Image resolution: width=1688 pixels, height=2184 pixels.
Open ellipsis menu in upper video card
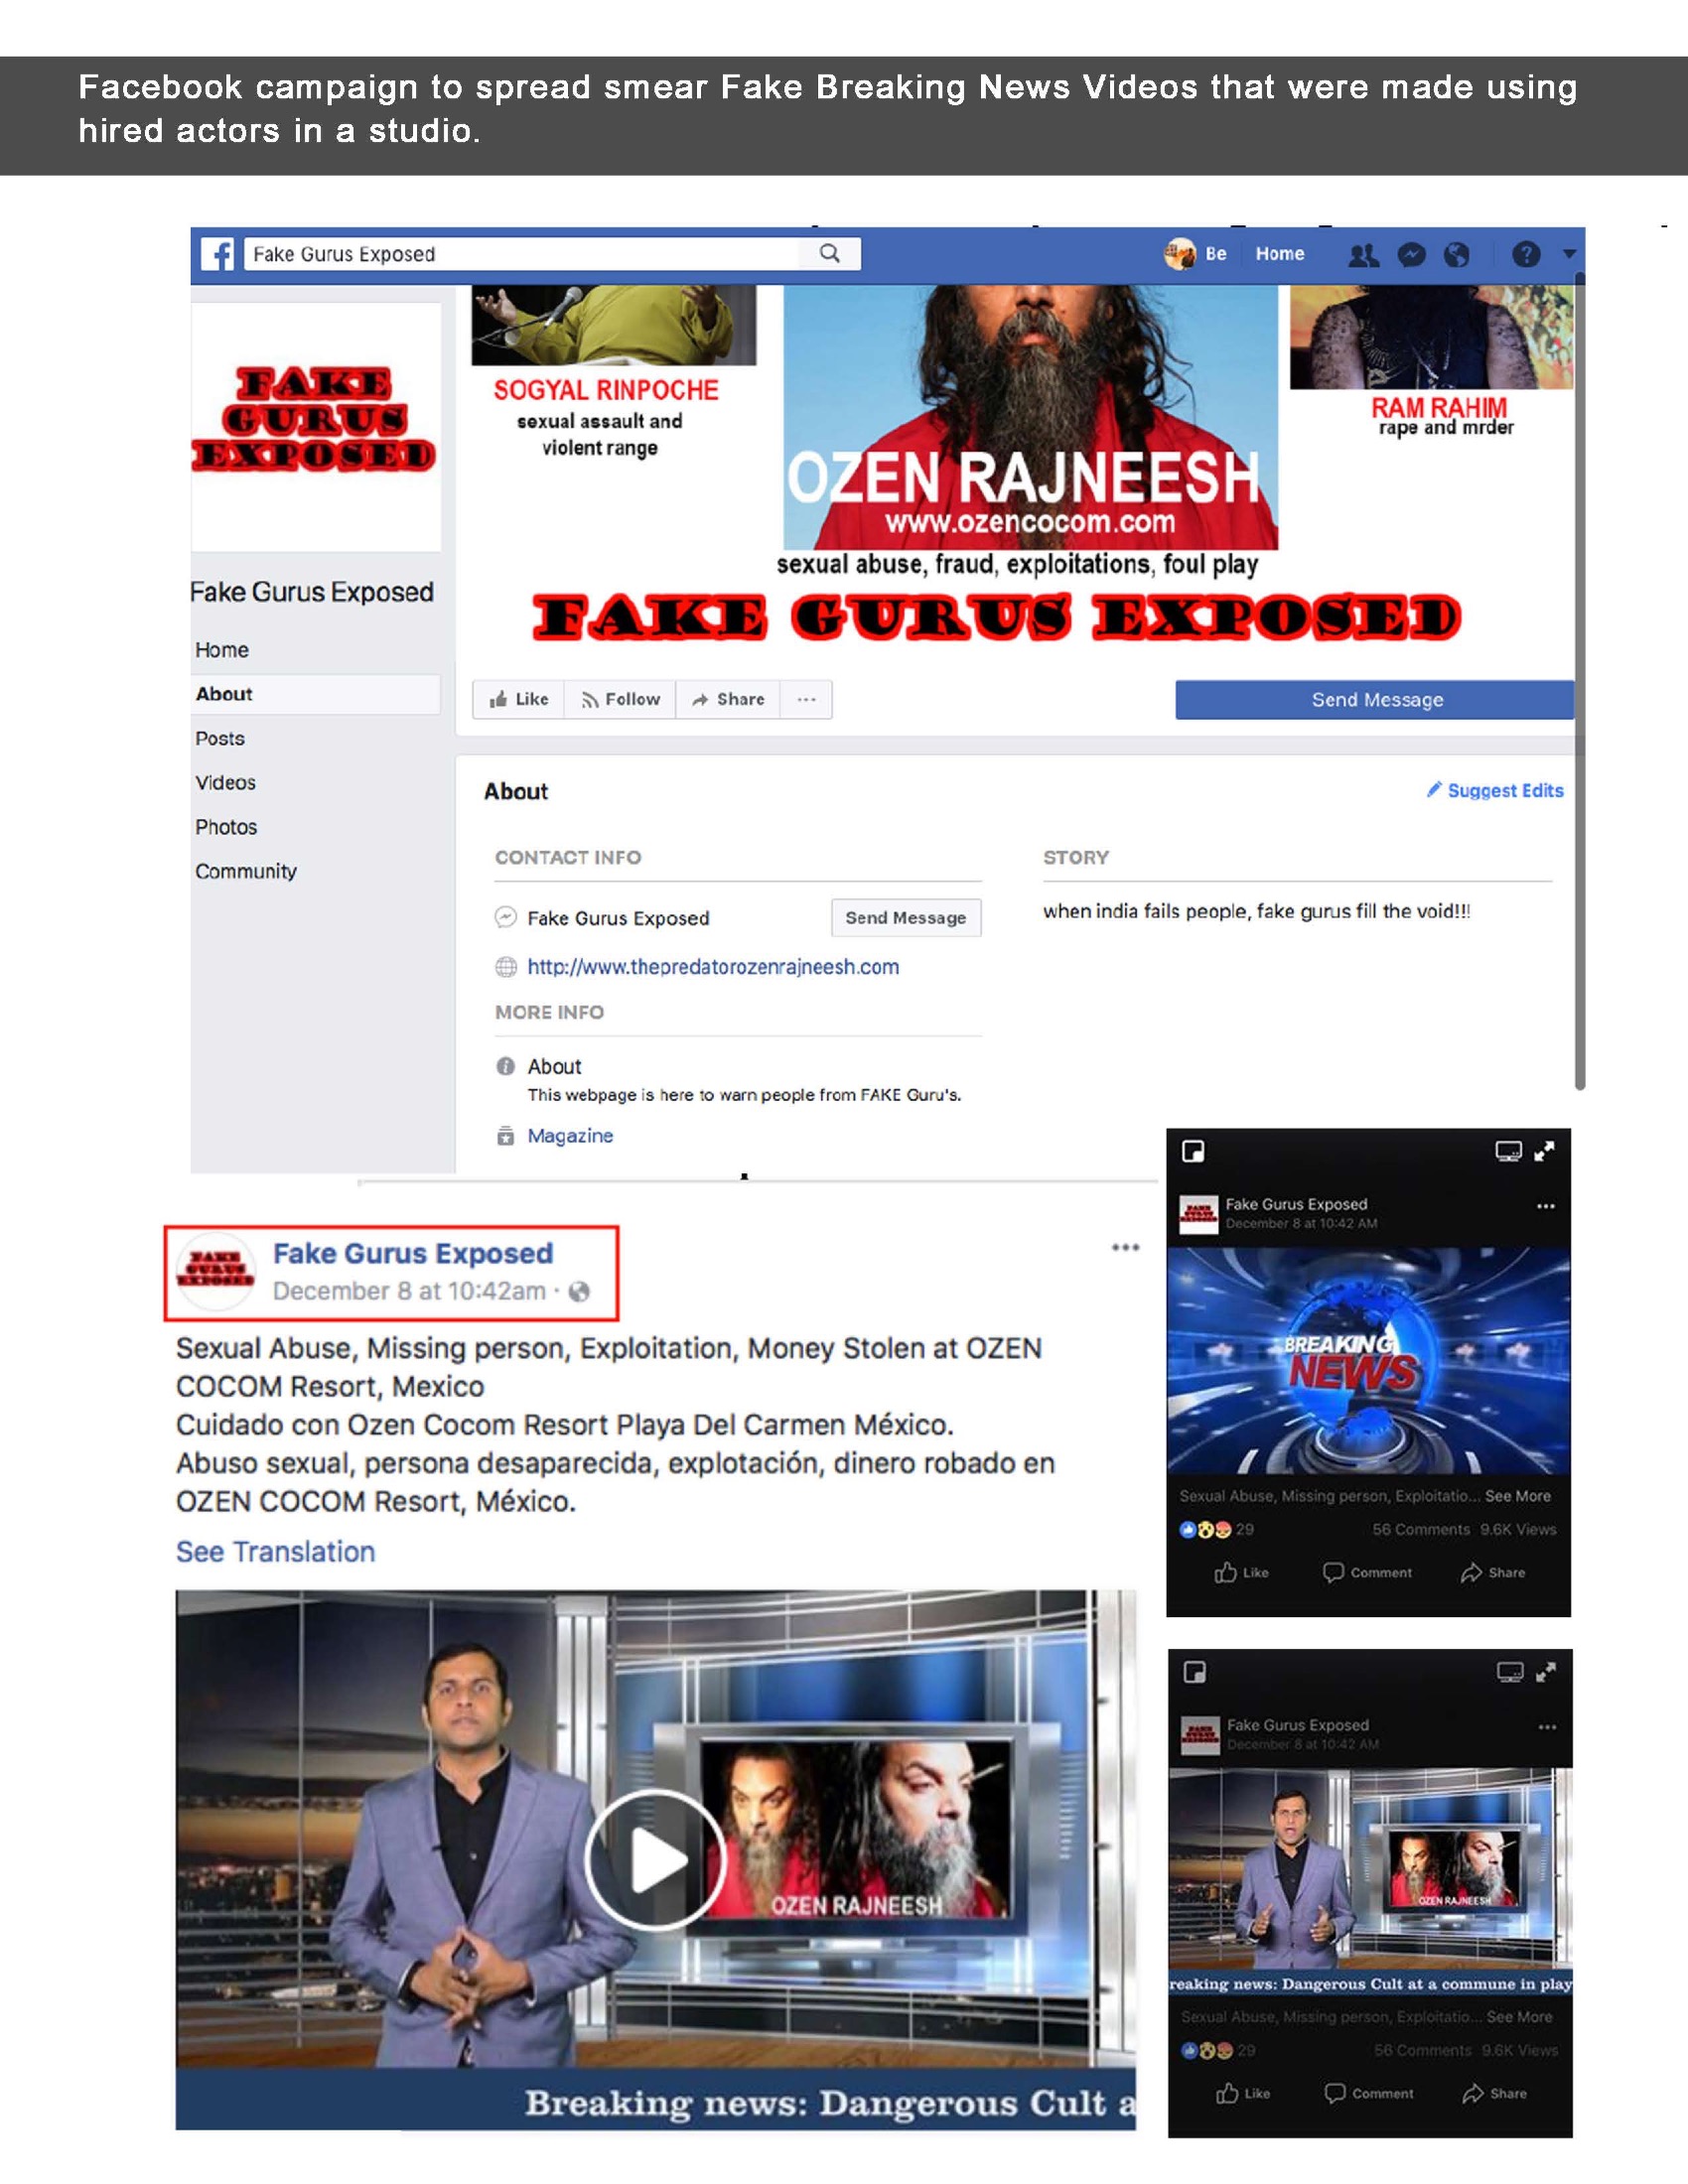coord(1546,1206)
